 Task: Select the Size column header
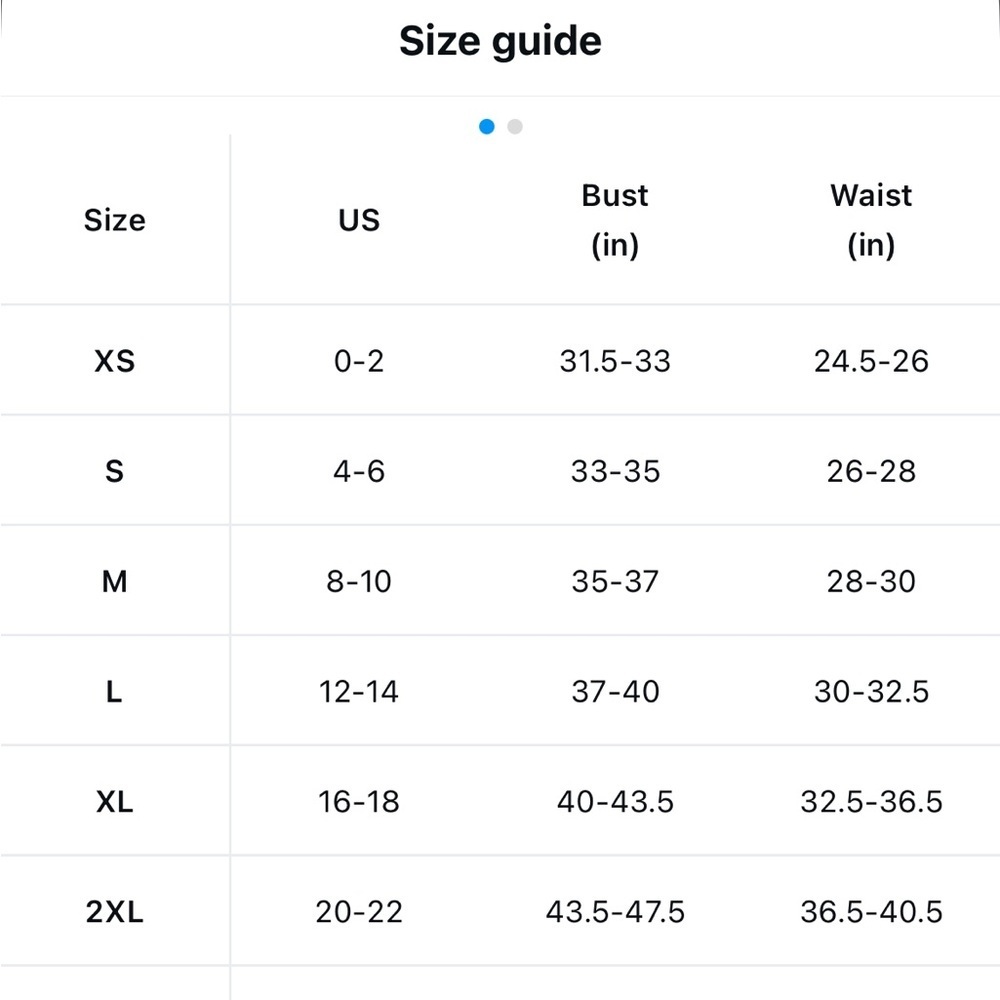coord(115,220)
